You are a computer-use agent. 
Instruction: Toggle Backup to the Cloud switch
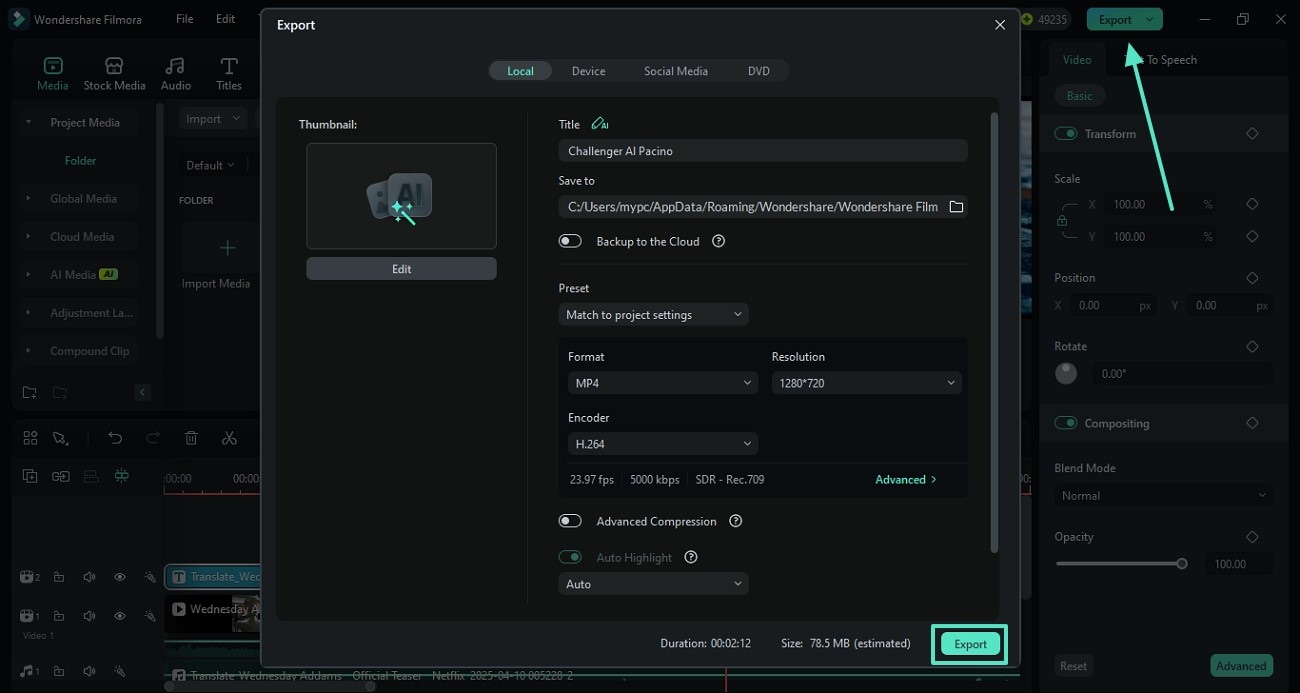(x=570, y=241)
